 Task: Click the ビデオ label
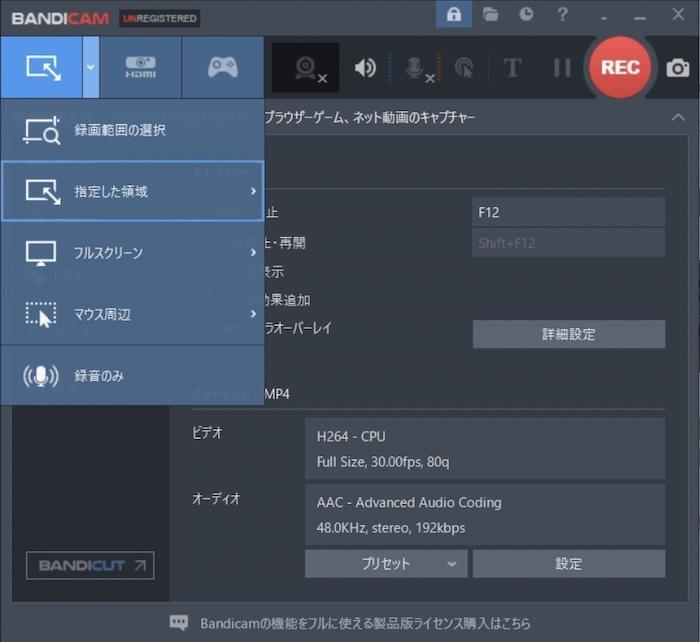(x=207, y=432)
